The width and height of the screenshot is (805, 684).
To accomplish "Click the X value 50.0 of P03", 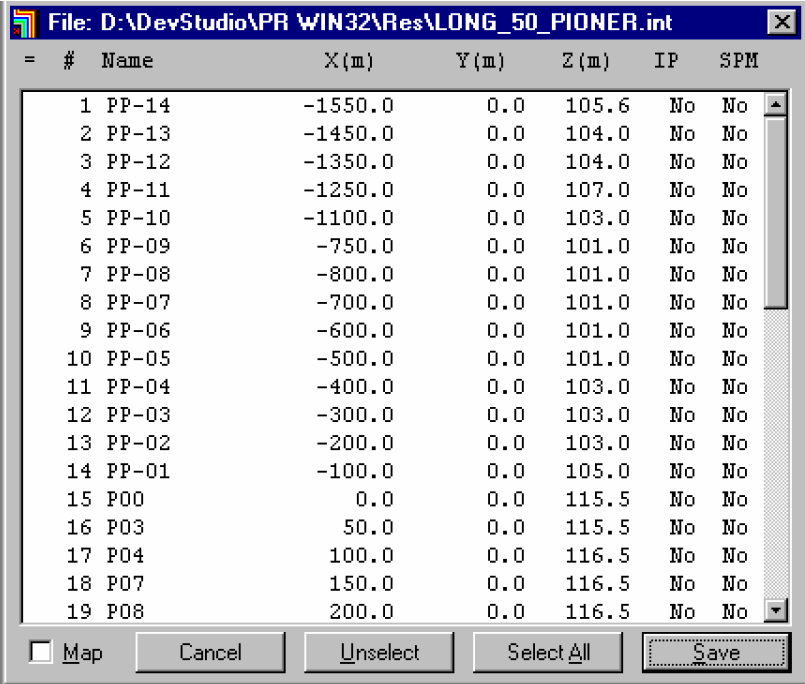I will pyautogui.click(x=368, y=527).
